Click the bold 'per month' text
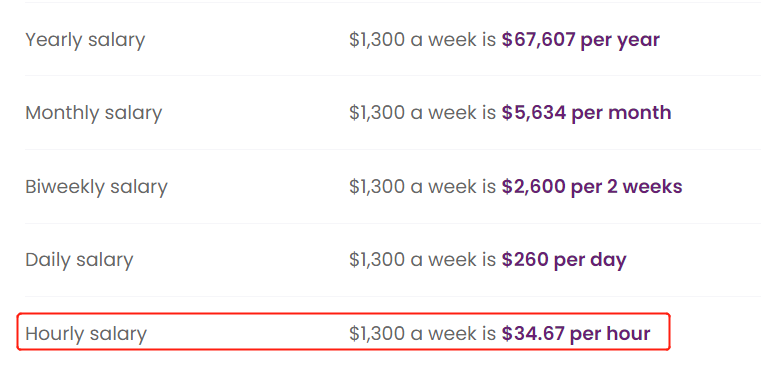 tap(621, 114)
